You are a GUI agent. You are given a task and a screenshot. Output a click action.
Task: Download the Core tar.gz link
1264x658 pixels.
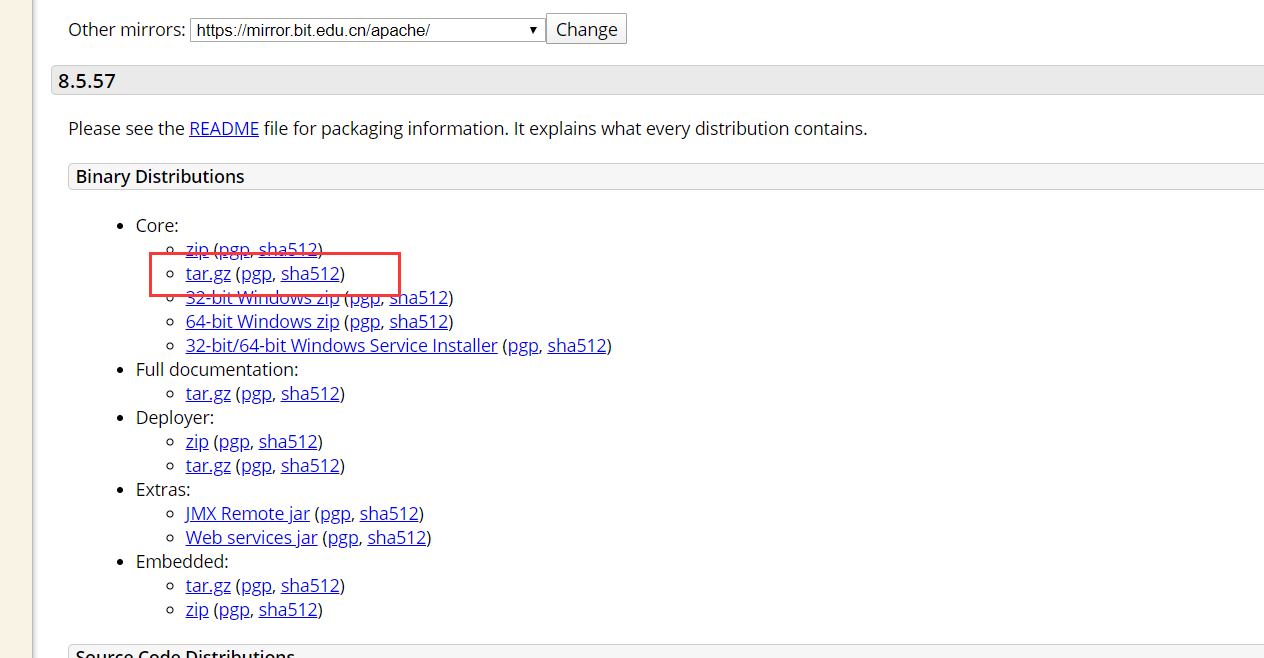tap(208, 274)
